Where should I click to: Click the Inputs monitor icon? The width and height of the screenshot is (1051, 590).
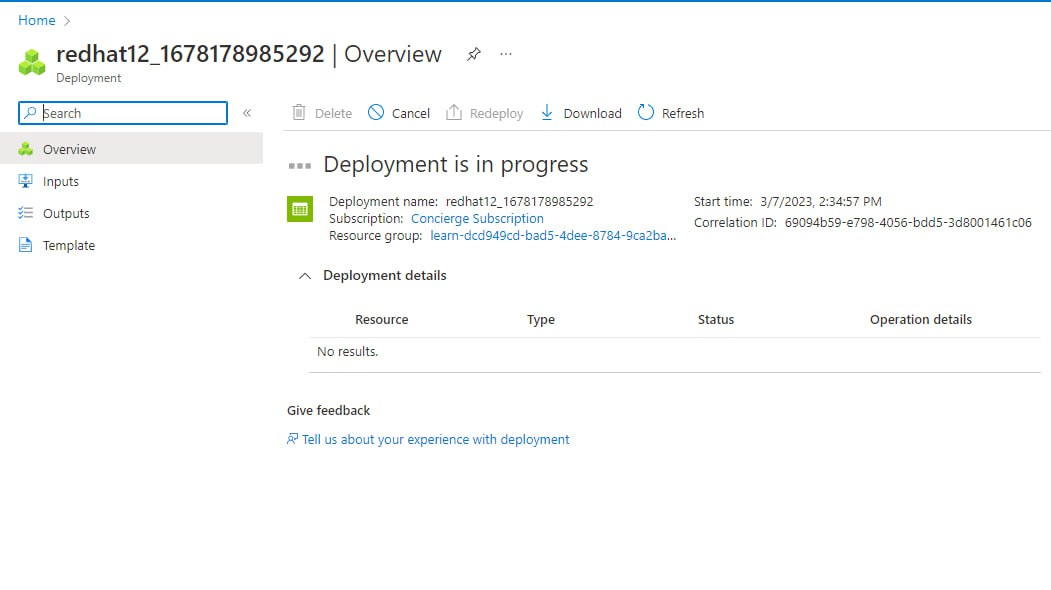pyautogui.click(x=25, y=181)
